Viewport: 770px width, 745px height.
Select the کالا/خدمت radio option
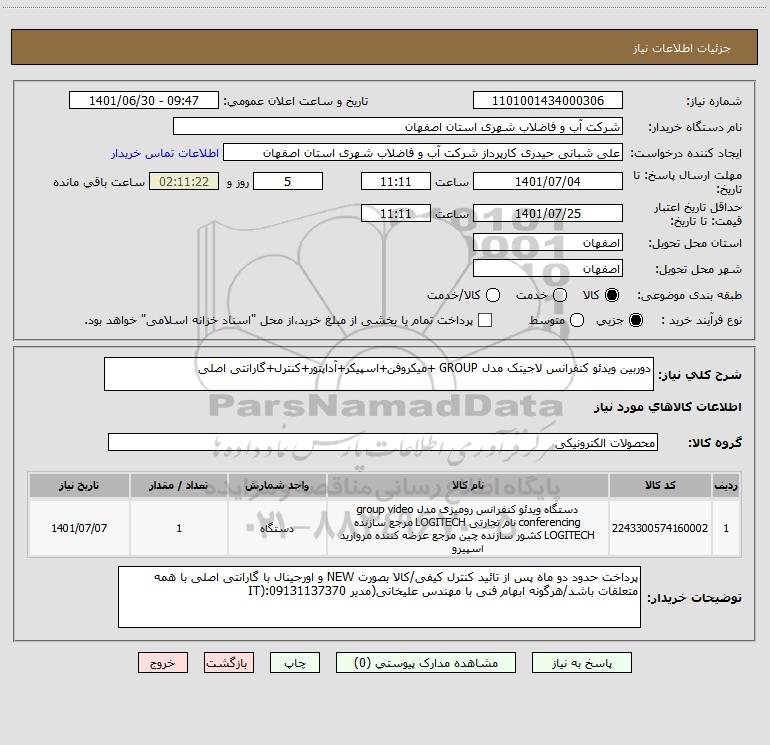coord(493,295)
